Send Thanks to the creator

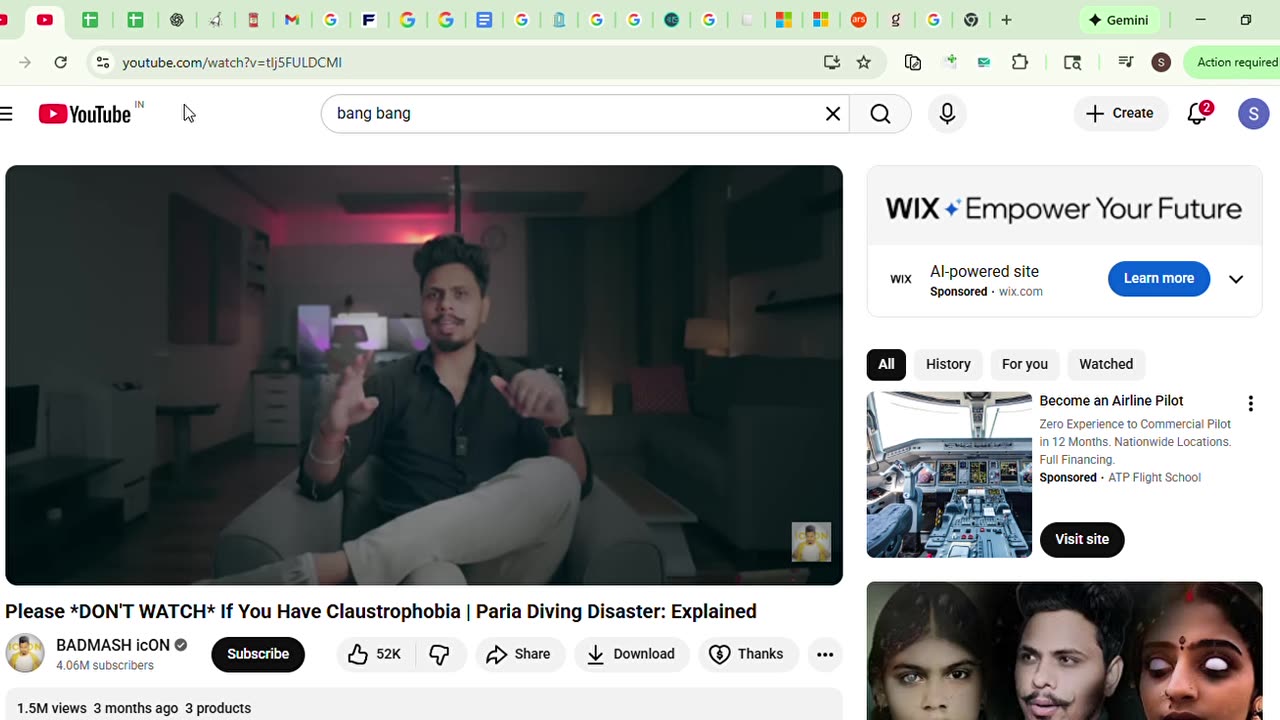748,654
